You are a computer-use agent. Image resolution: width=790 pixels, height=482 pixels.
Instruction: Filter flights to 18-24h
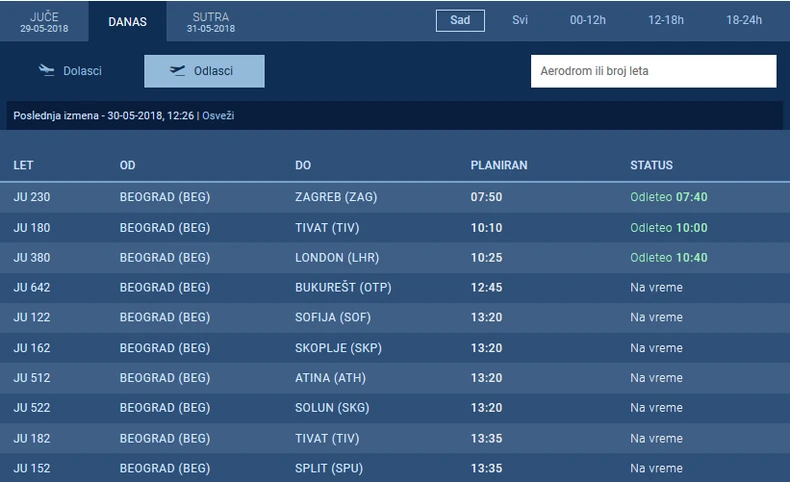pyautogui.click(x=744, y=20)
